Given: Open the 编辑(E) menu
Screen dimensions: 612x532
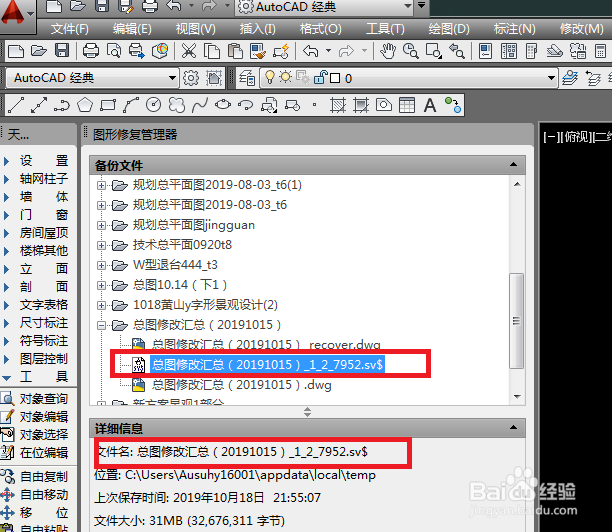Looking at the screenshot, I should click(132, 29).
